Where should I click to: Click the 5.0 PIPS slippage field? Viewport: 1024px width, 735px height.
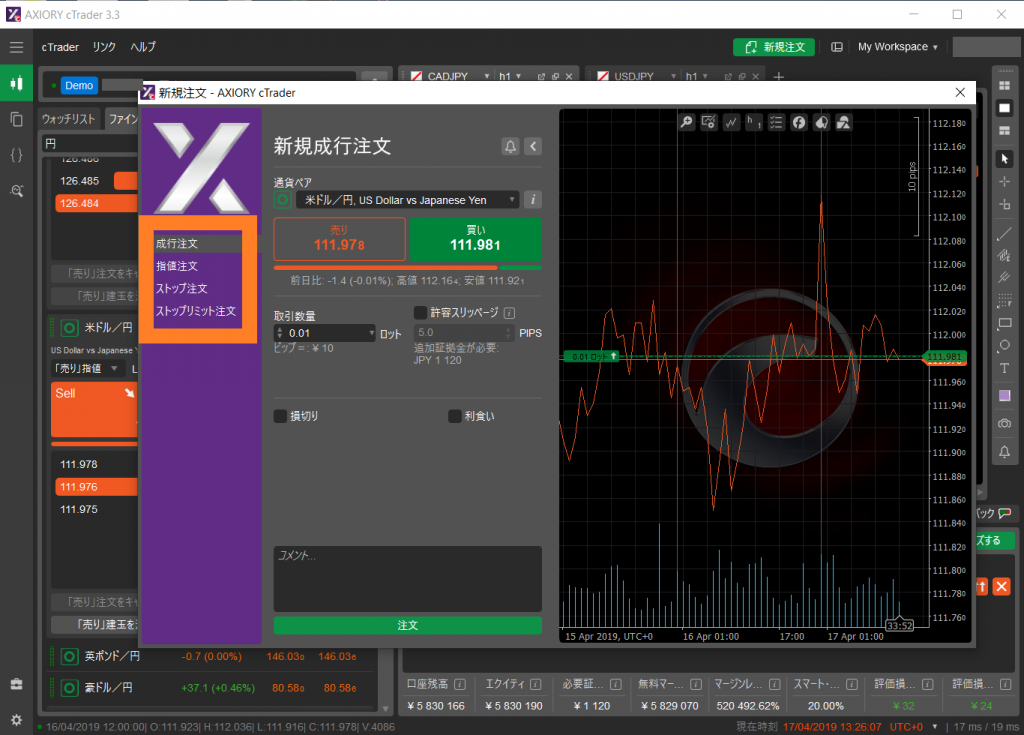[x=464, y=333]
